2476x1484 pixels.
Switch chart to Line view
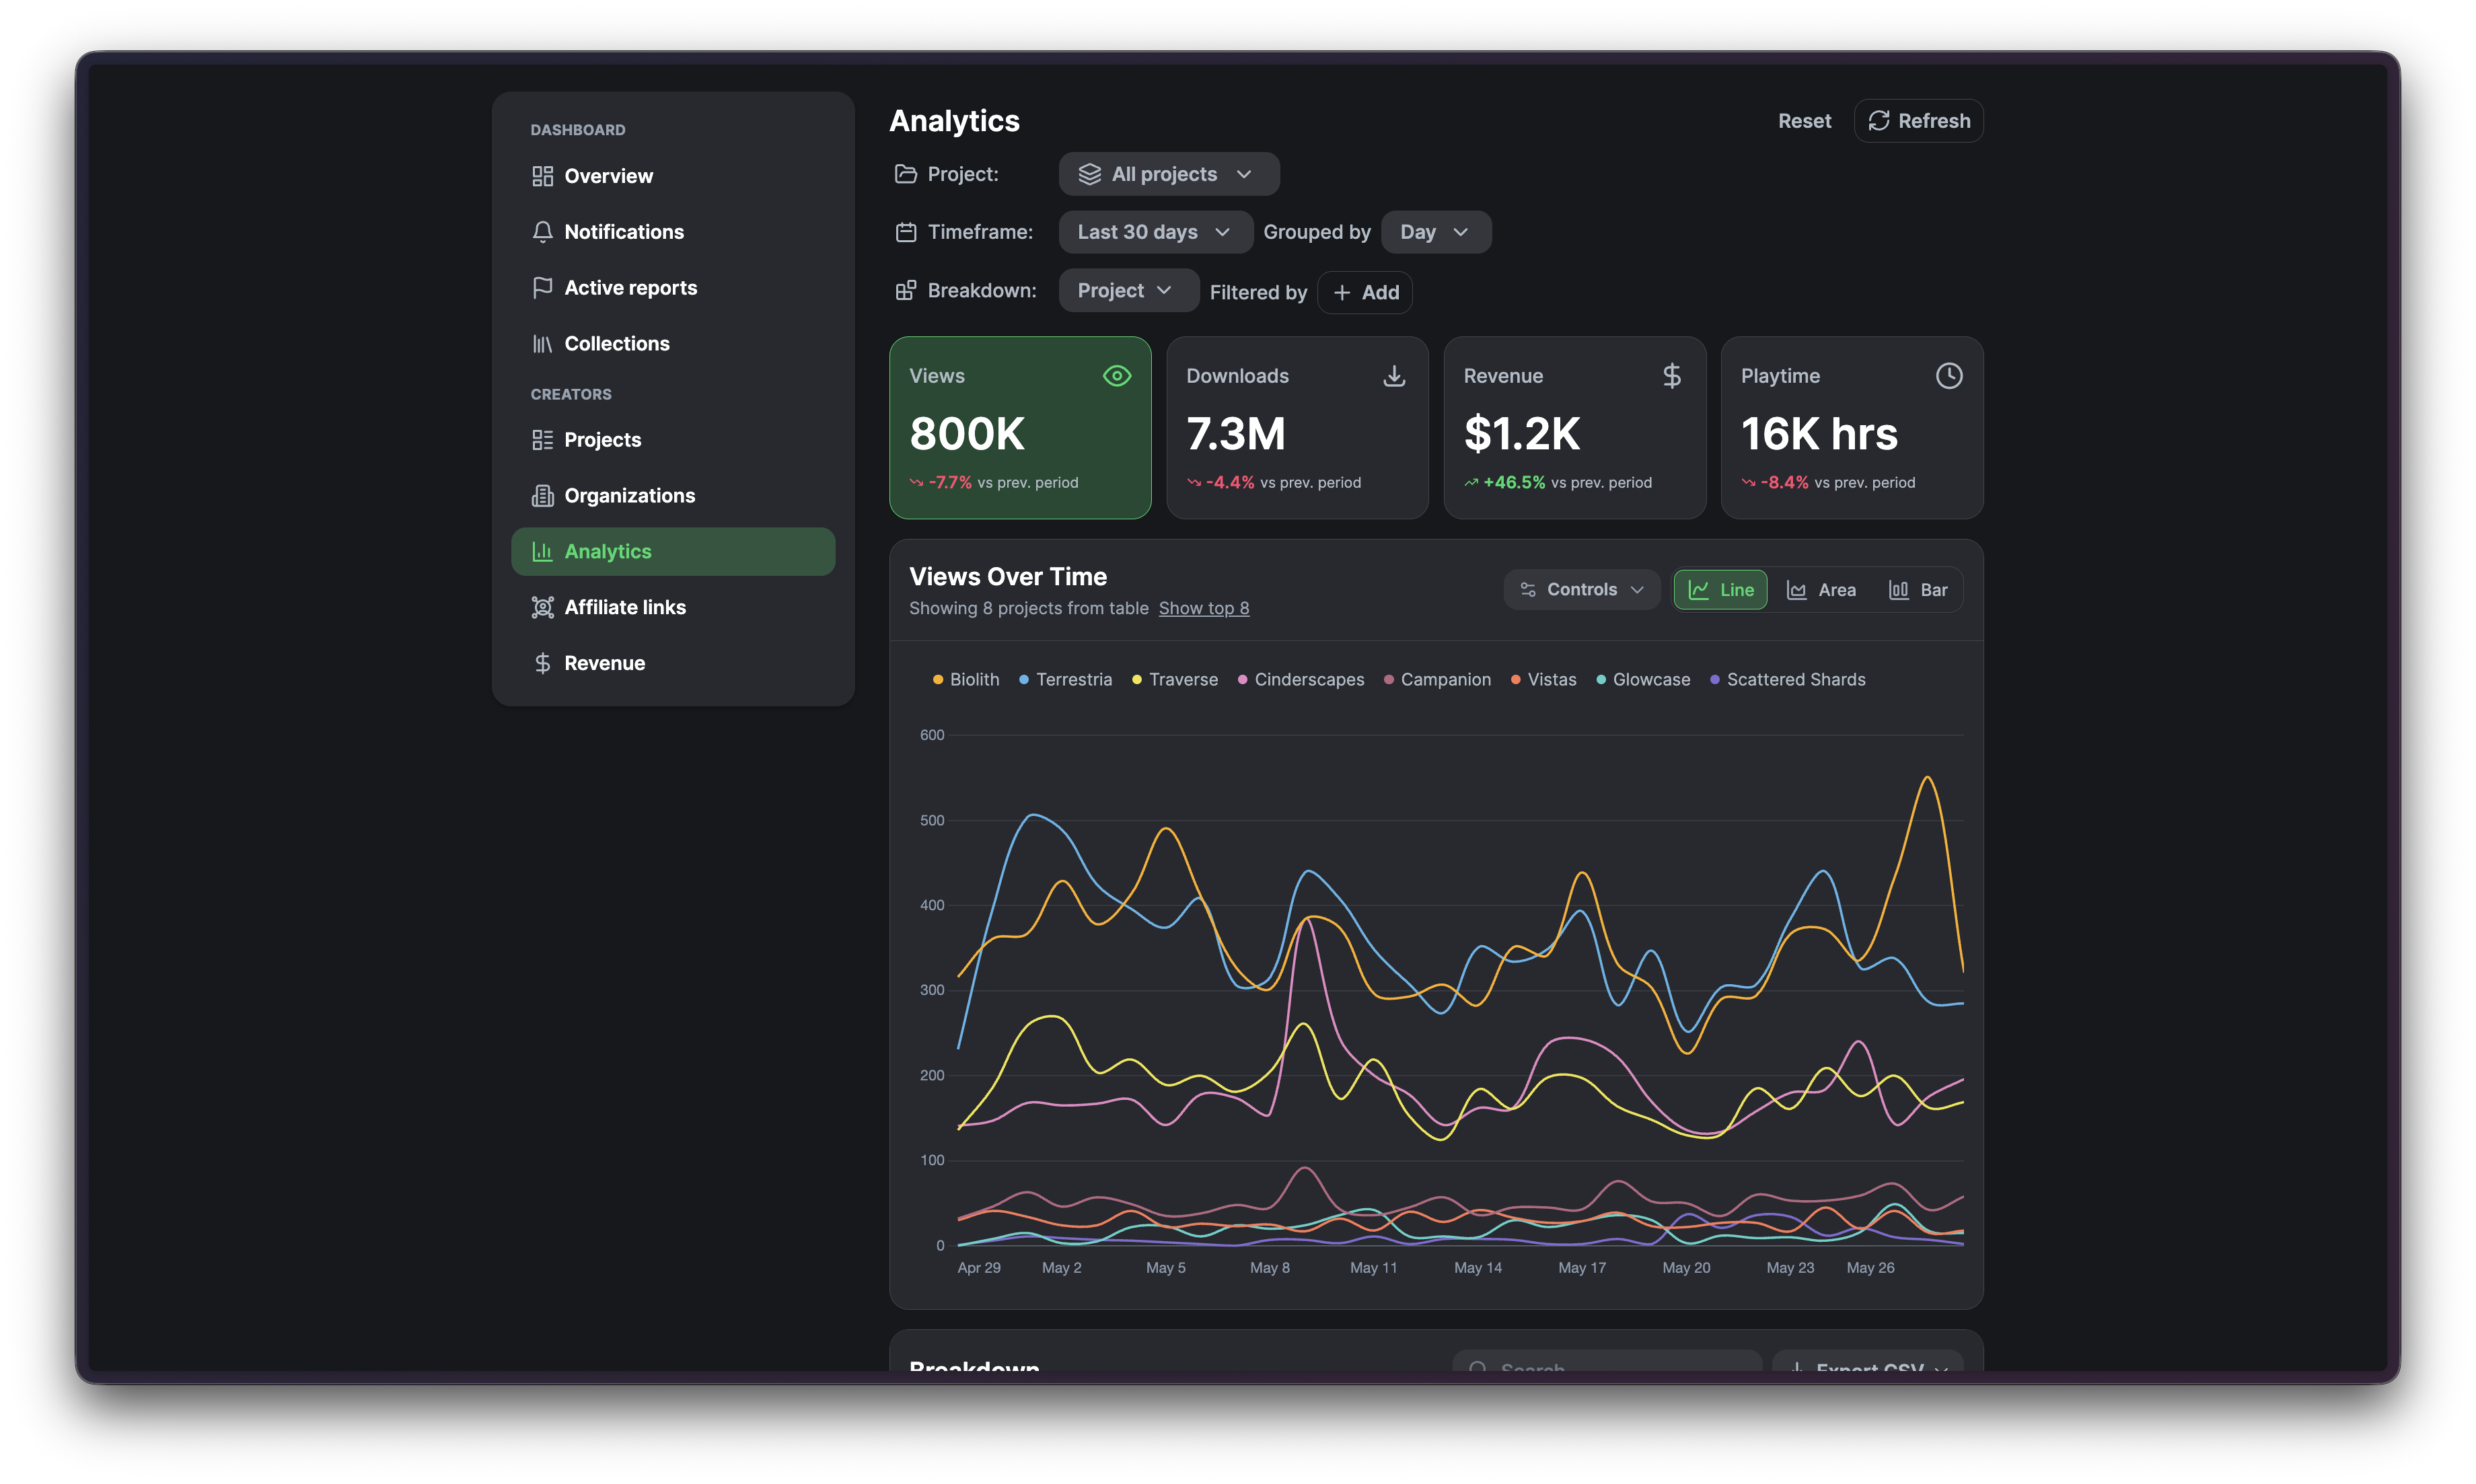tap(1720, 590)
